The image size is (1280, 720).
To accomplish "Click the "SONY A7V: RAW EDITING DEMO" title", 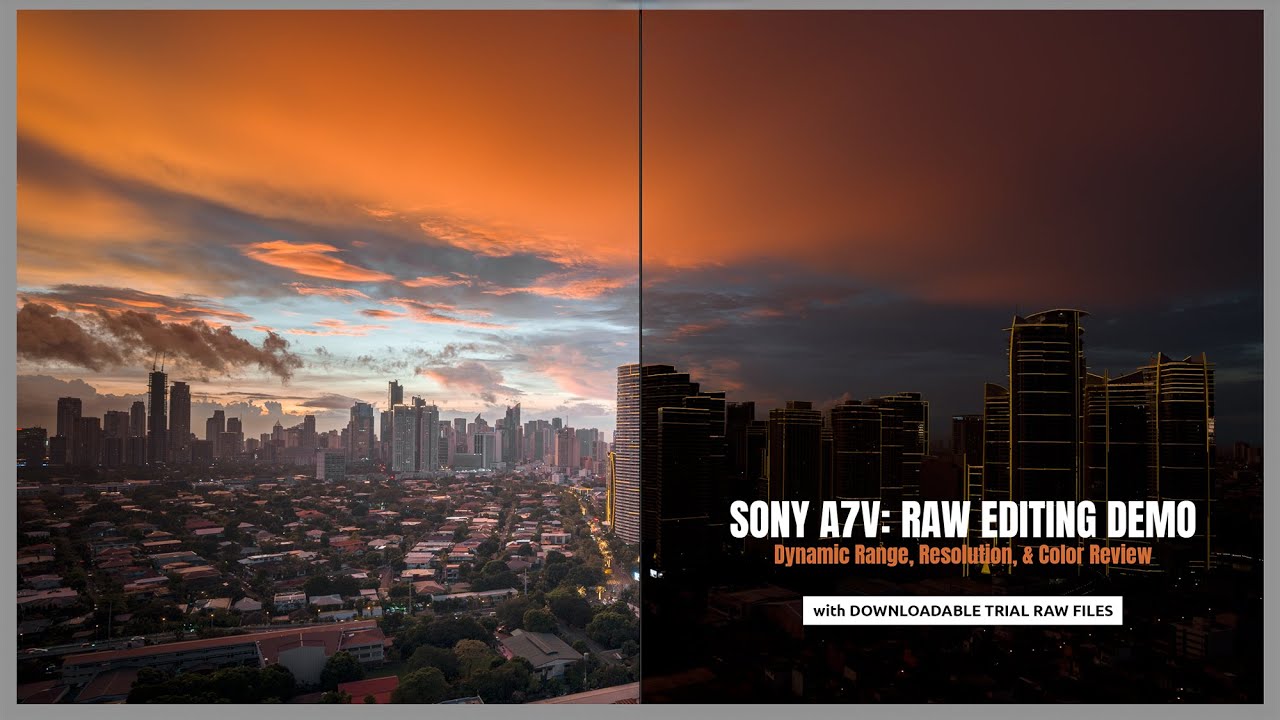I will (x=962, y=520).
